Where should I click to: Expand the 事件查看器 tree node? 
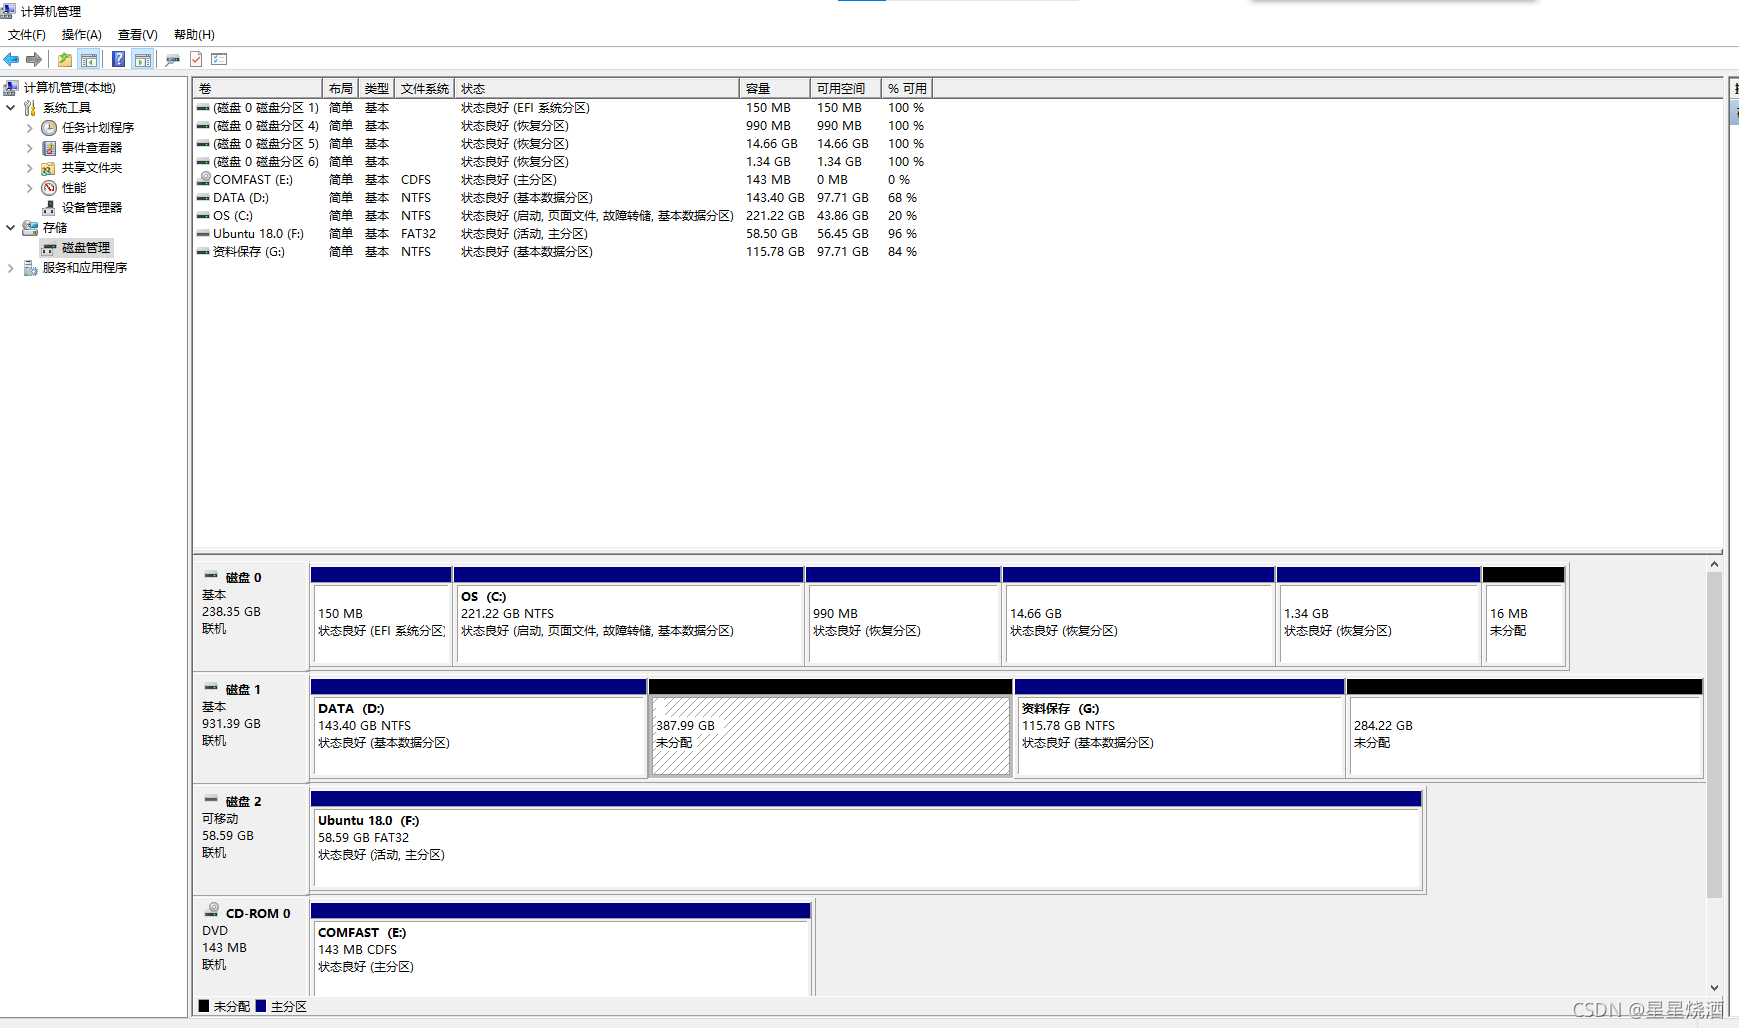pyautogui.click(x=30, y=148)
